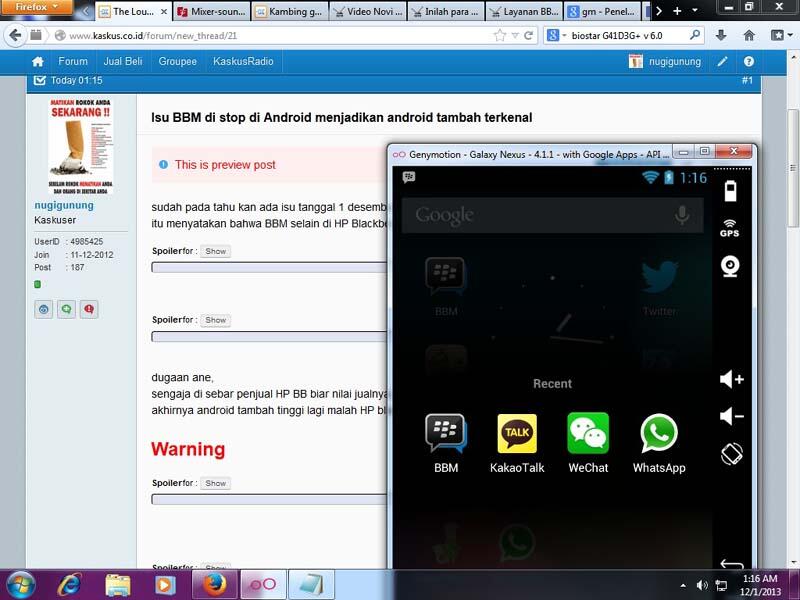Image resolution: width=800 pixels, height=600 pixels.
Task: Tap the WhatsApp icon in Recent
Action: click(659, 434)
